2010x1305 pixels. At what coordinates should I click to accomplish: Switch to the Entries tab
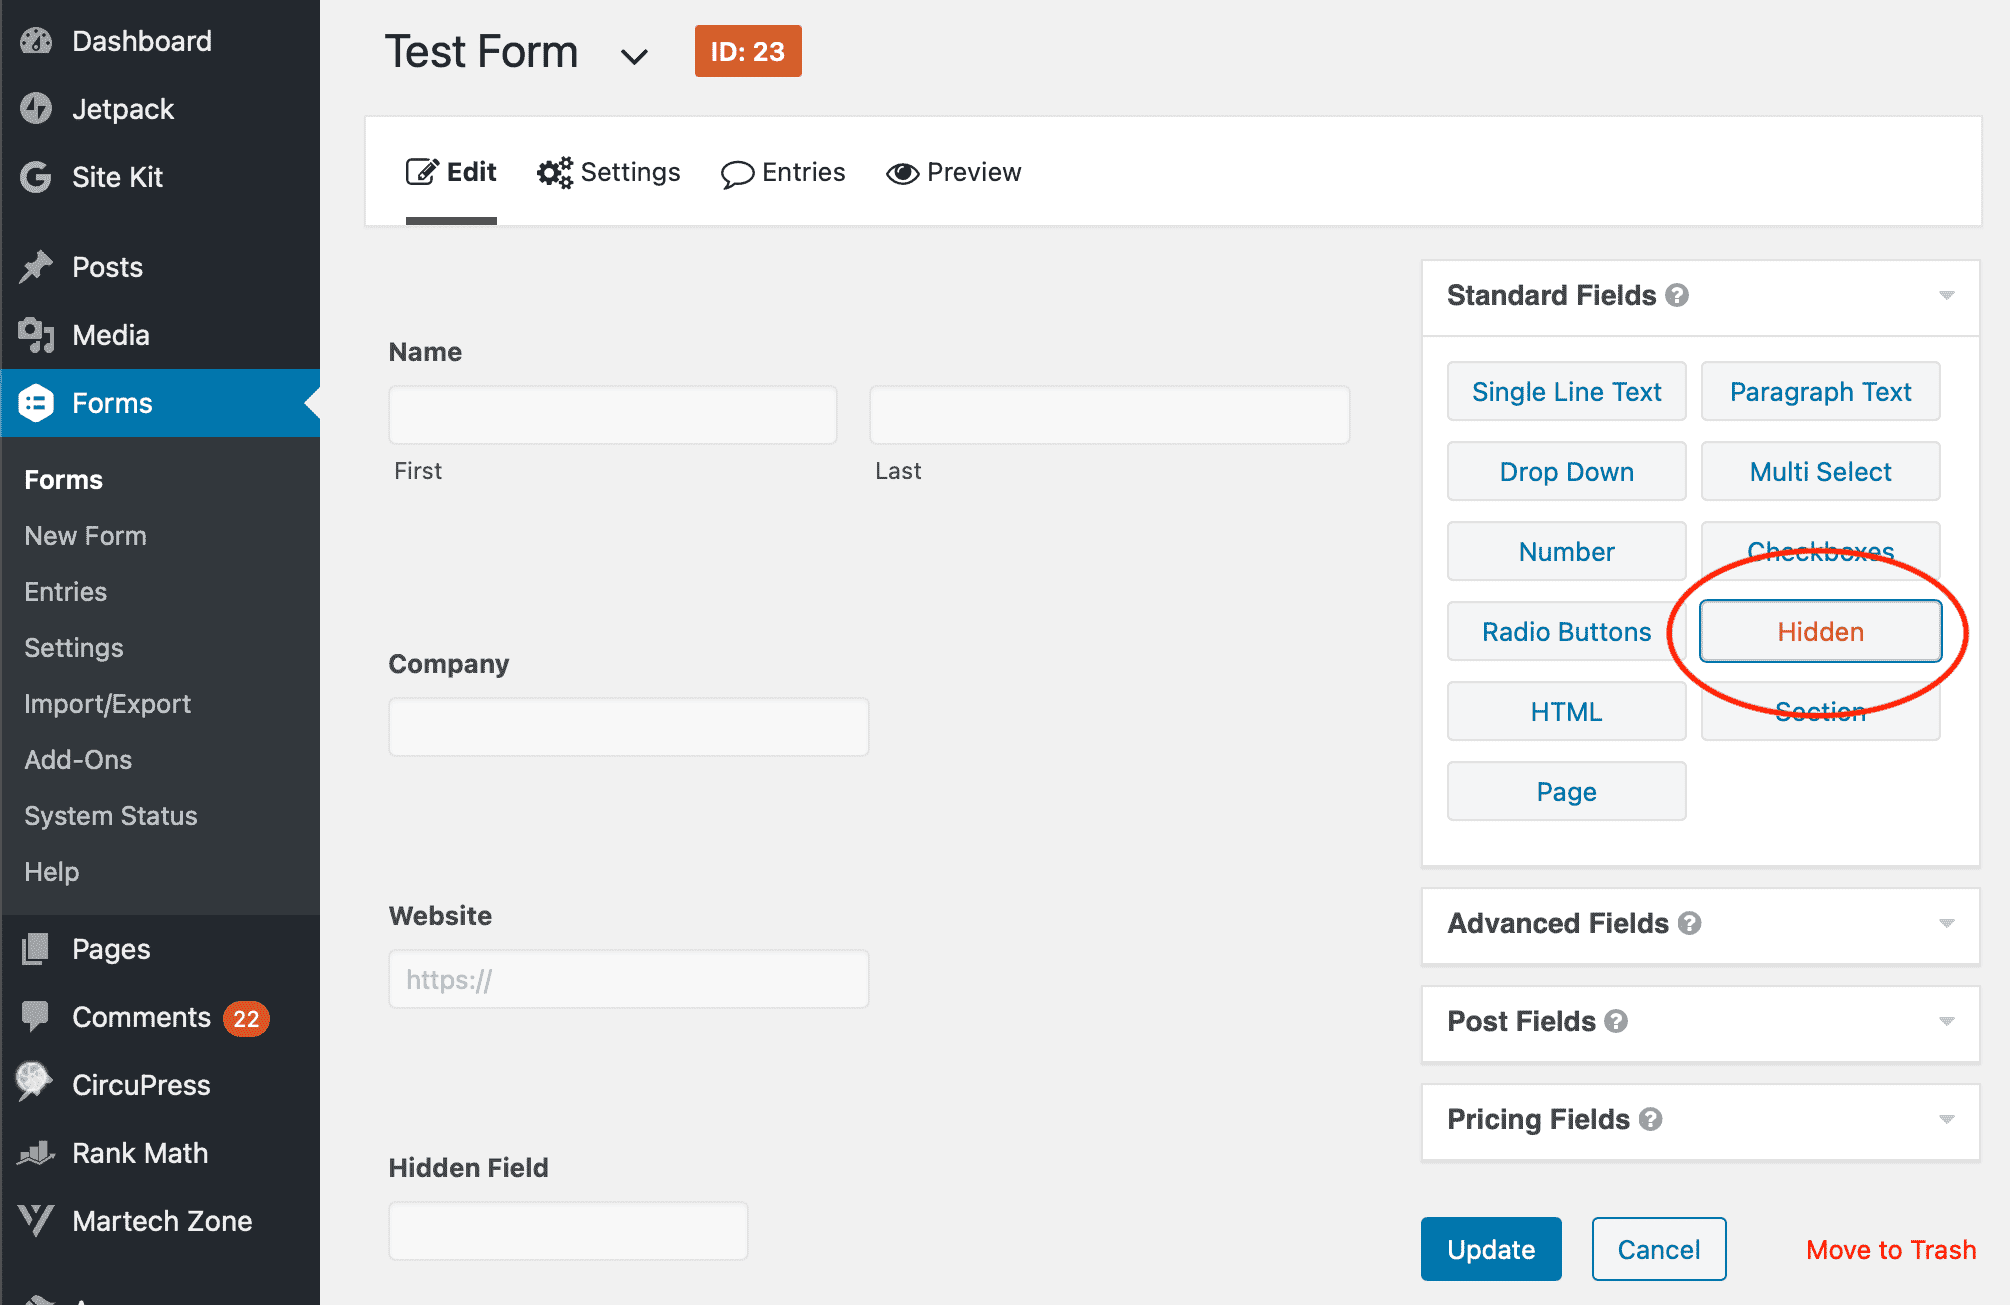coord(783,172)
